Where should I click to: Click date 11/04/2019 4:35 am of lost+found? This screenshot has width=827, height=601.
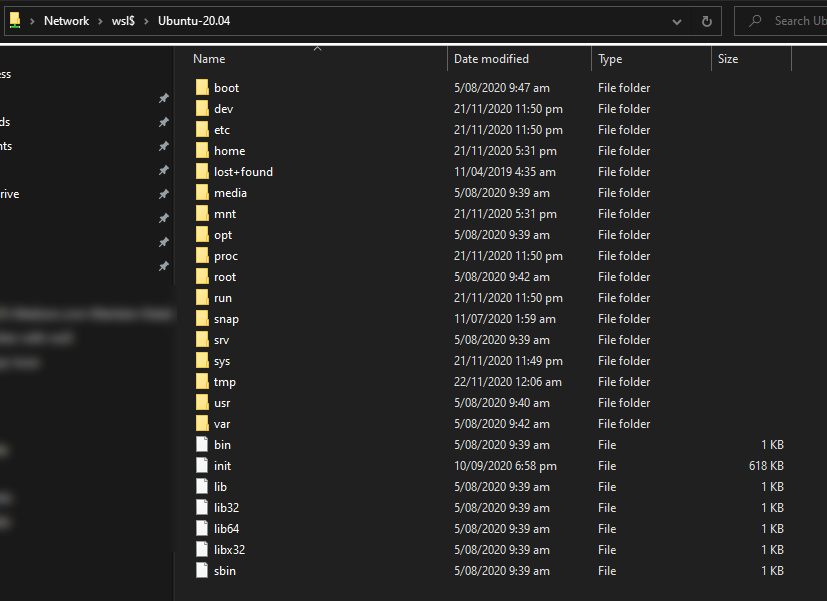[505, 172]
